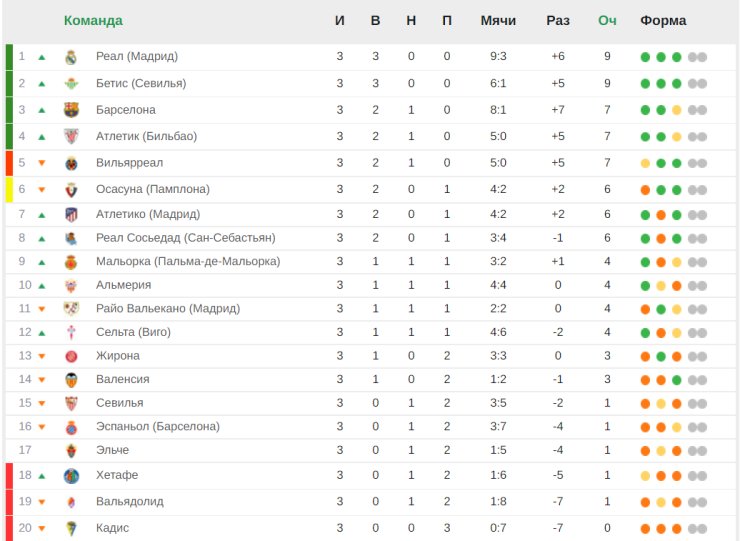740x541 pixels.
Task: Click the orange down arrow beside position 5
Action: (42, 163)
